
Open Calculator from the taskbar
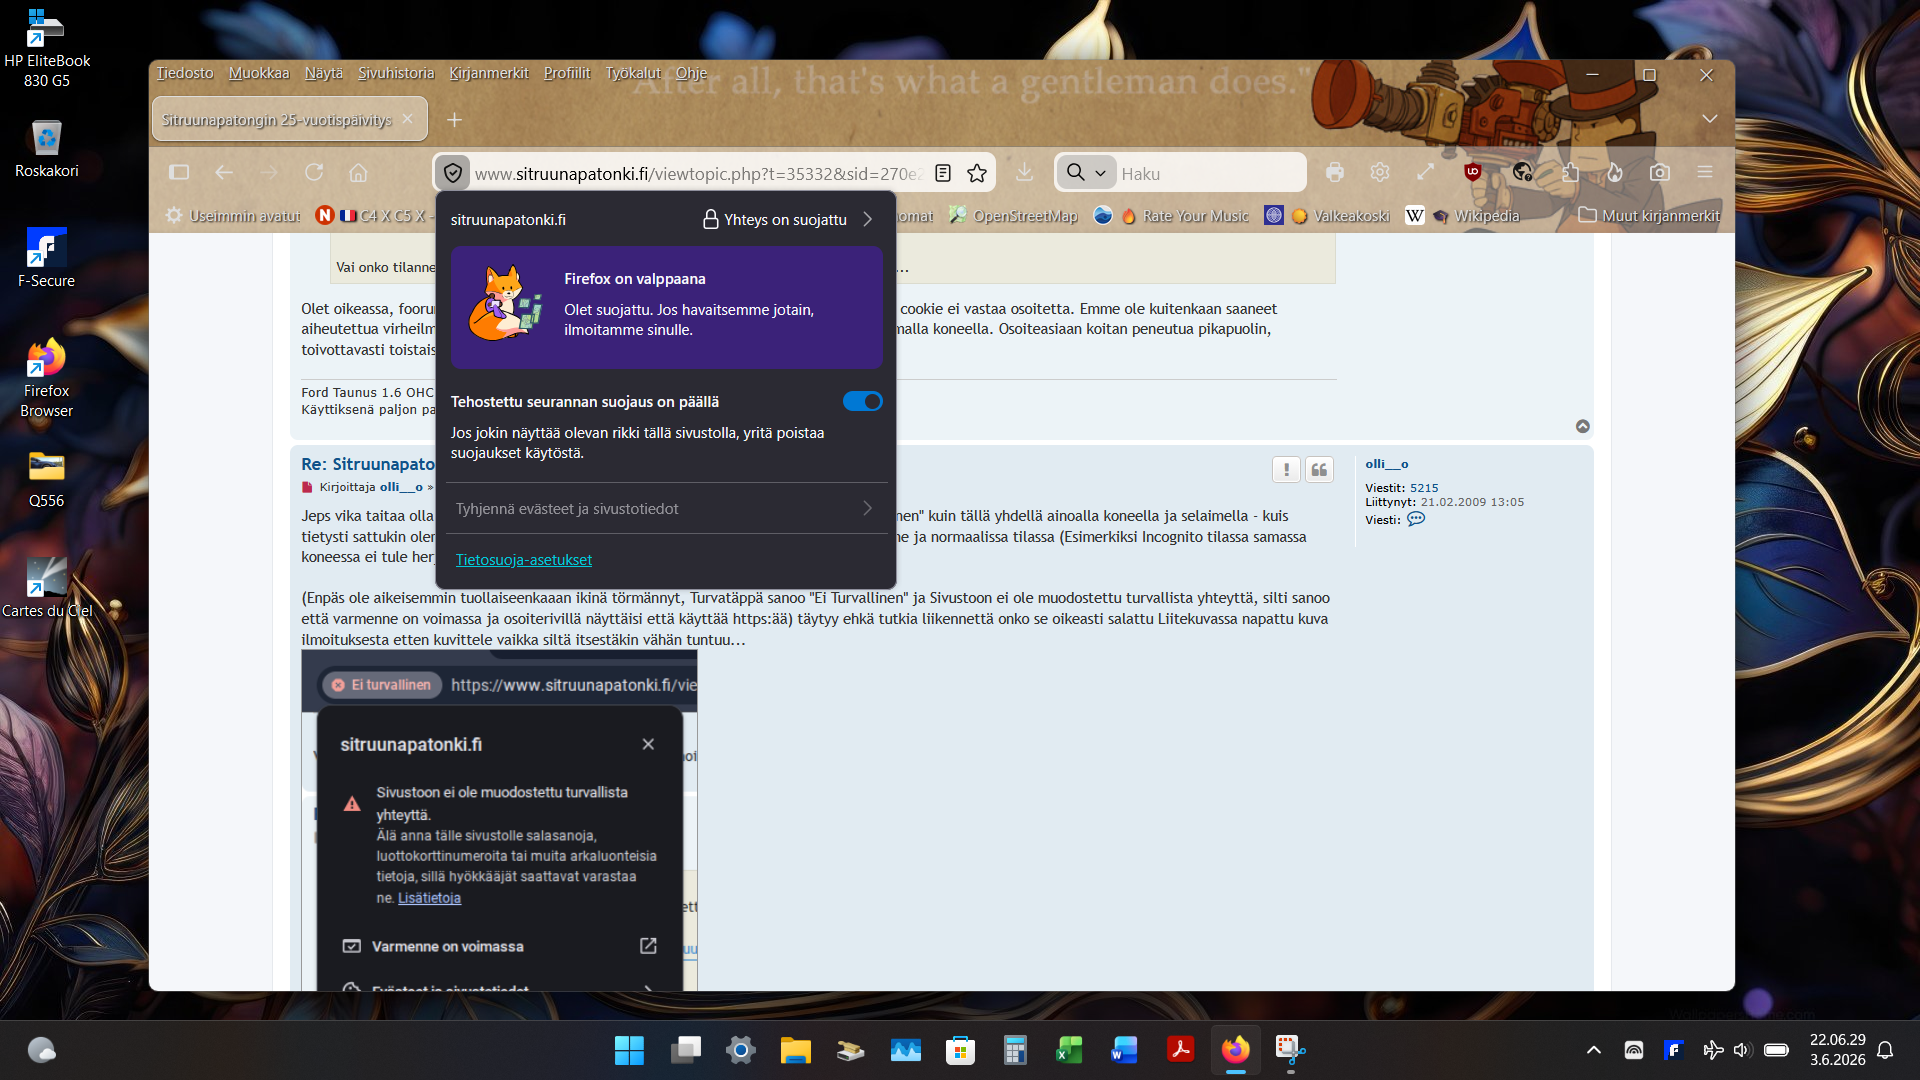pyautogui.click(x=1015, y=1050)
